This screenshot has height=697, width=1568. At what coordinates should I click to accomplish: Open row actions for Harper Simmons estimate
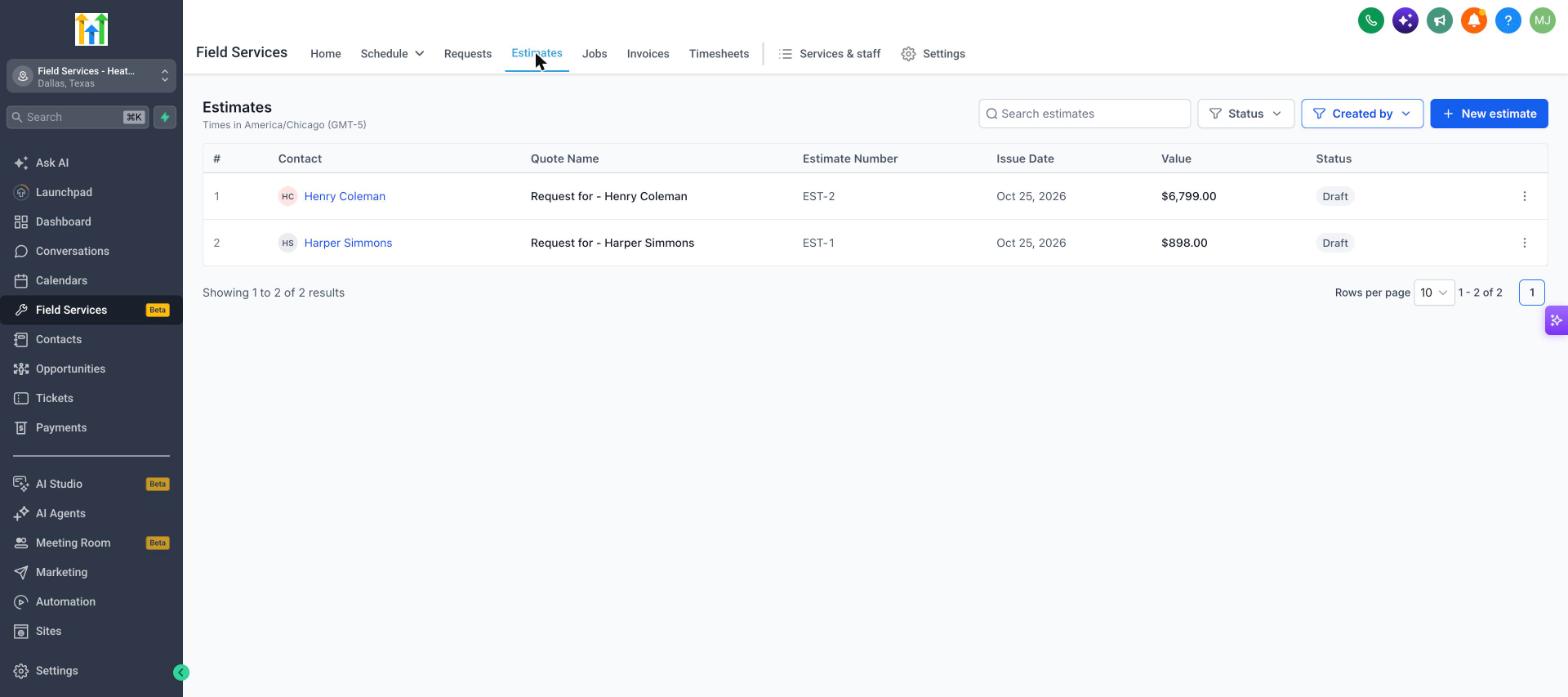click(1524, 243)
